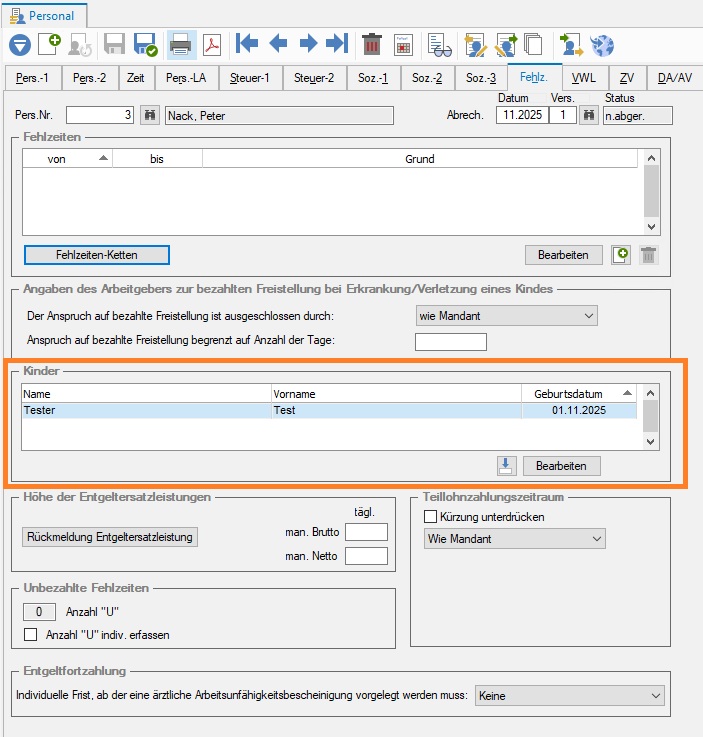This screenshot has height=737, width=703.
Task: Go to next record arrow
Action: click(x=308, y=44)
